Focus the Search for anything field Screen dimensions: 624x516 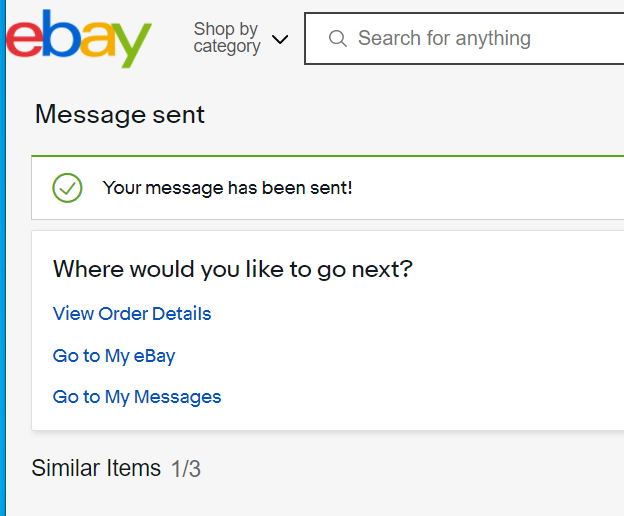pos(464,39)
